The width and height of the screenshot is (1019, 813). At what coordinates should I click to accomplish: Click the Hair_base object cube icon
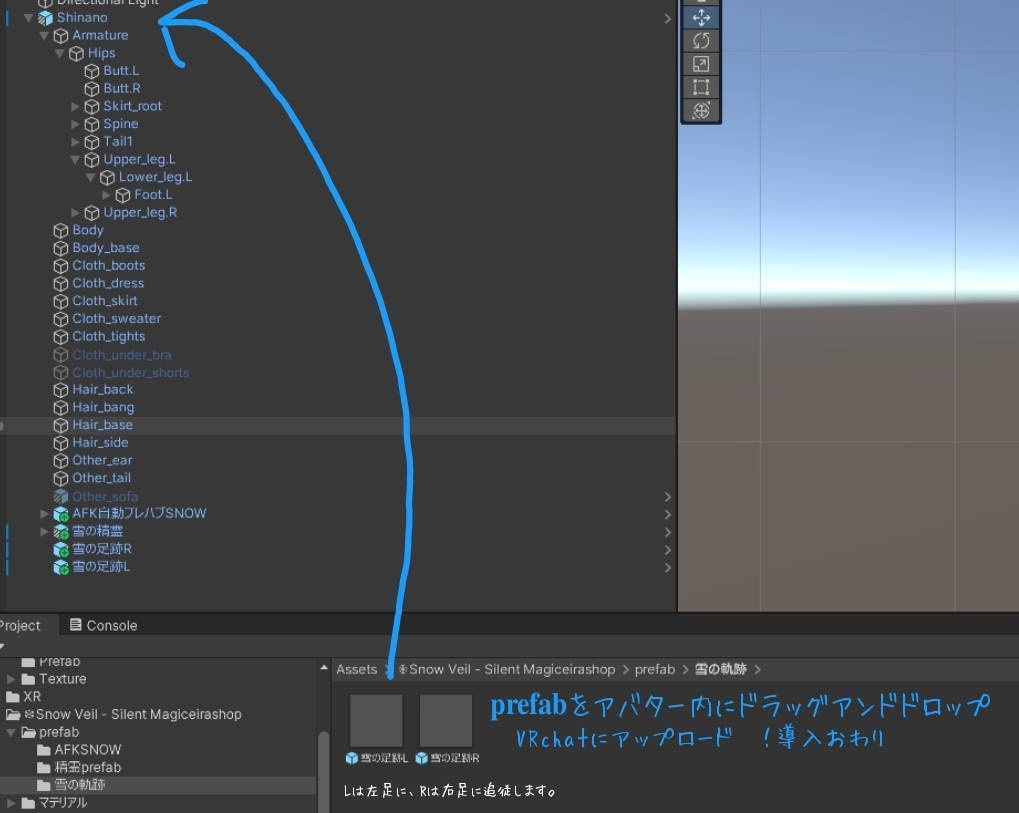(61, 426)
